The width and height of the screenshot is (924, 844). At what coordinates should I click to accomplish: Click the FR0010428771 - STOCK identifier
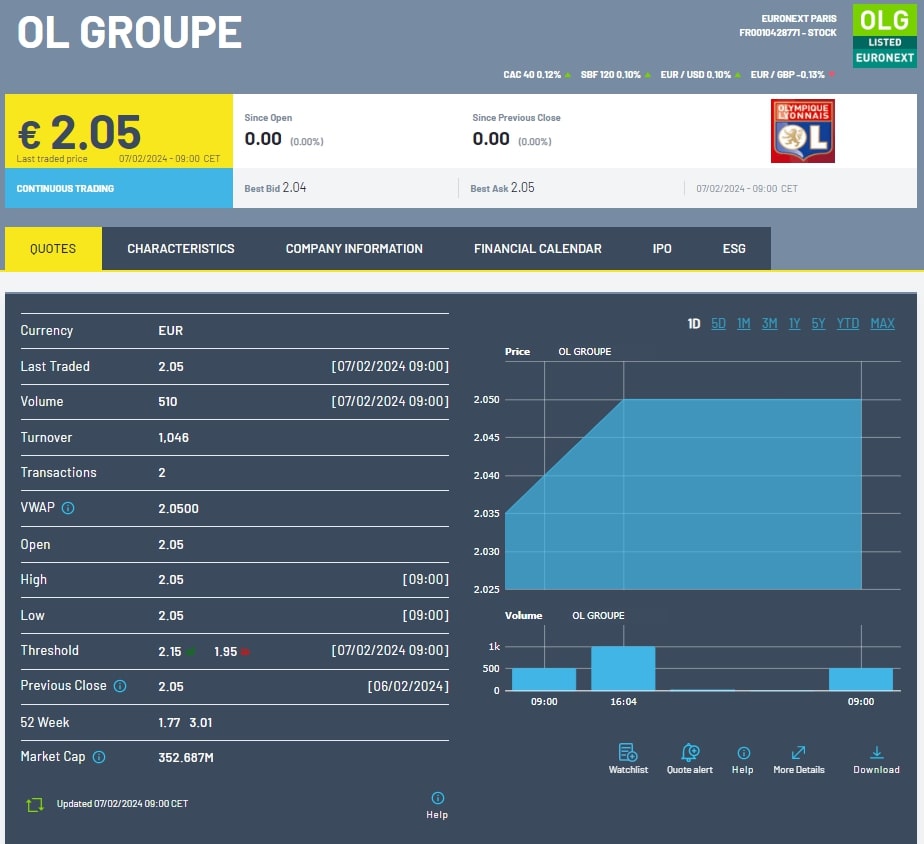pos(788,33)
